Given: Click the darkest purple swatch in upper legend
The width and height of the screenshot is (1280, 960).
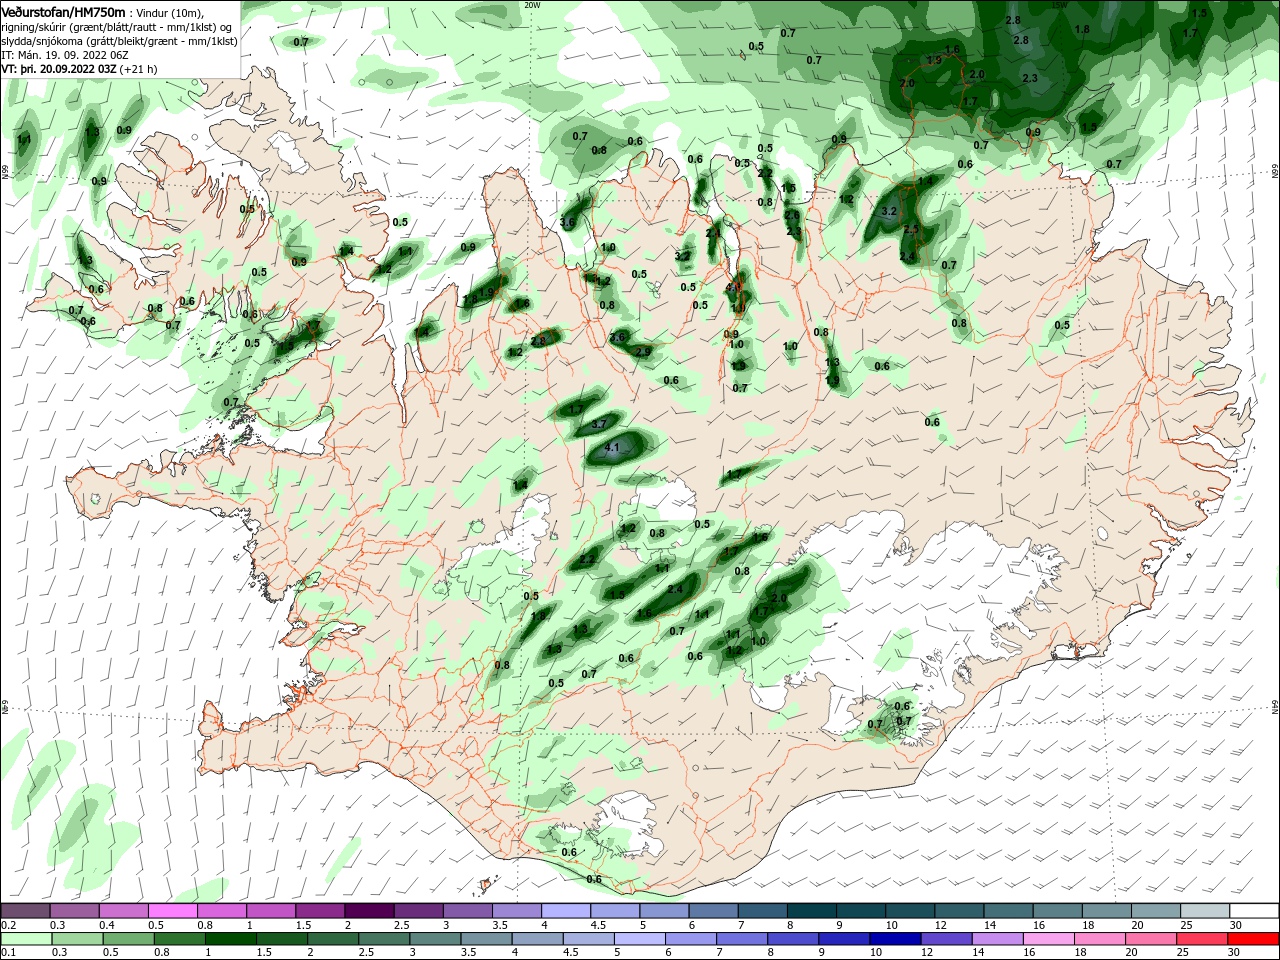Looking at the screenshot, I should (x=369, y=911).
